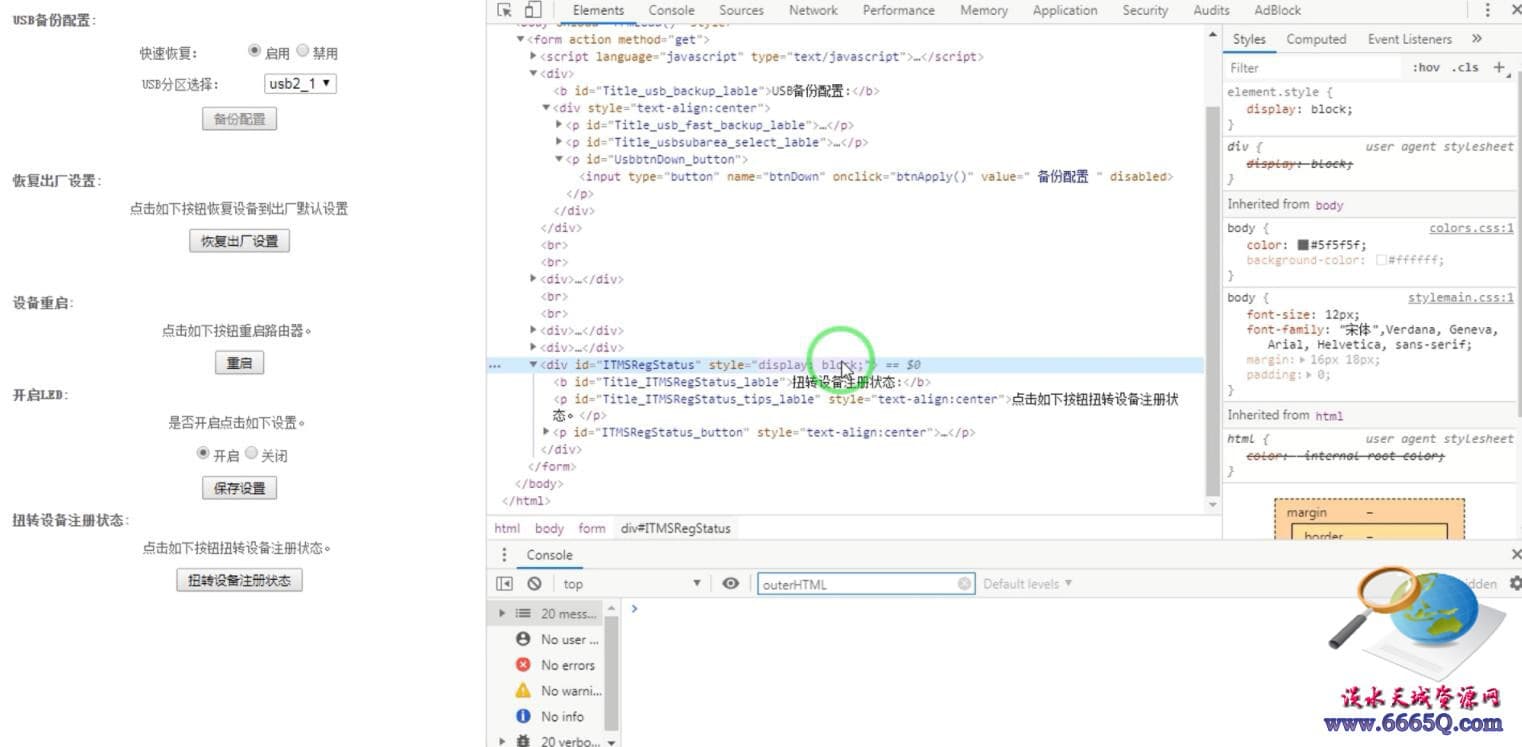Select the No user messages row

click(x=558, y=639)
